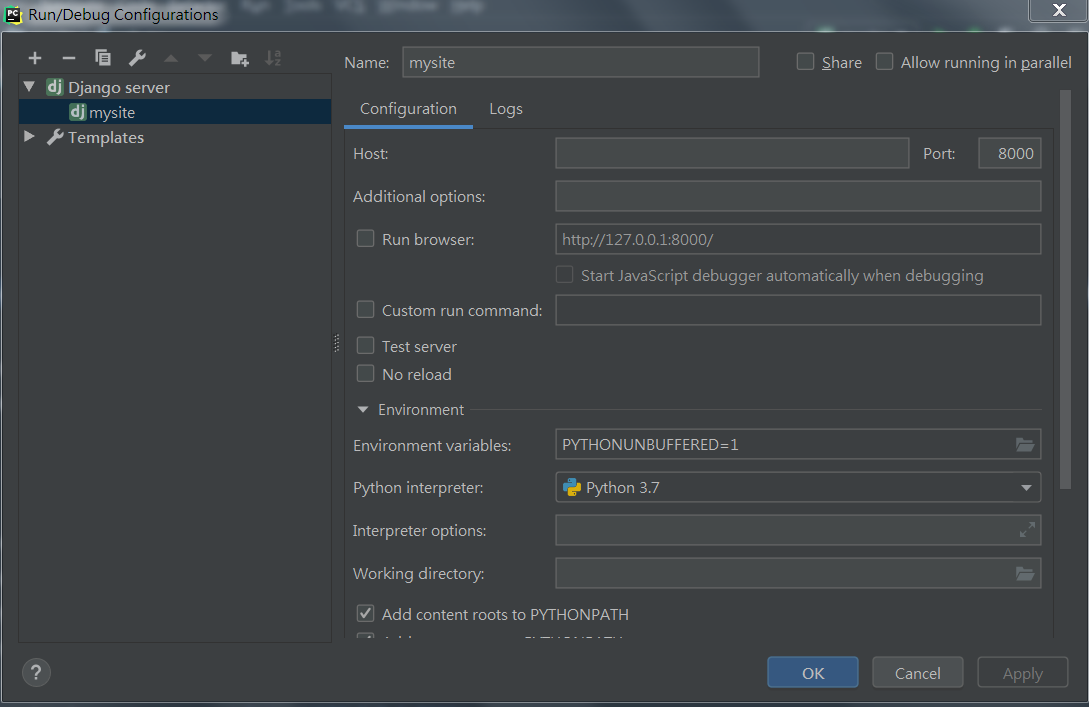
Task: Click the Additional options field
Action: click(798, 196)
